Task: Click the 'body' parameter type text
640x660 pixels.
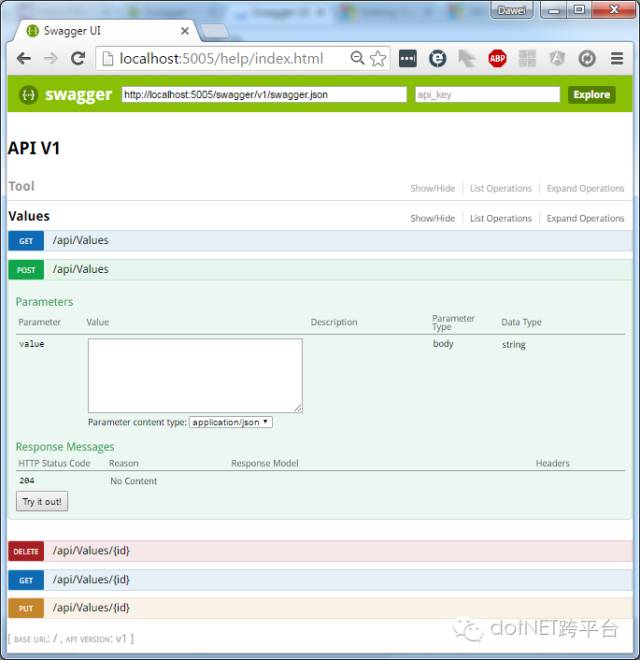Action: 443,343
